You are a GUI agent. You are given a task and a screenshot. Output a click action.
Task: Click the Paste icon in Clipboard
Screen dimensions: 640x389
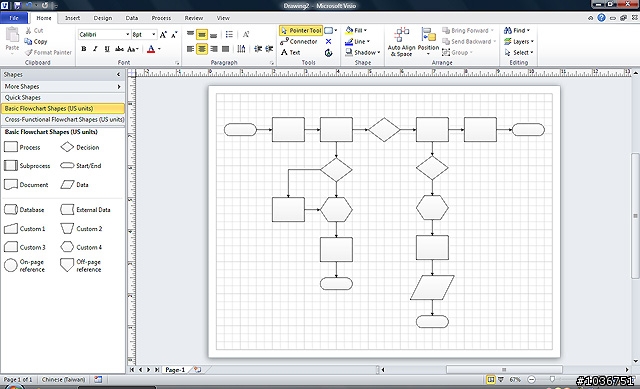12,35
